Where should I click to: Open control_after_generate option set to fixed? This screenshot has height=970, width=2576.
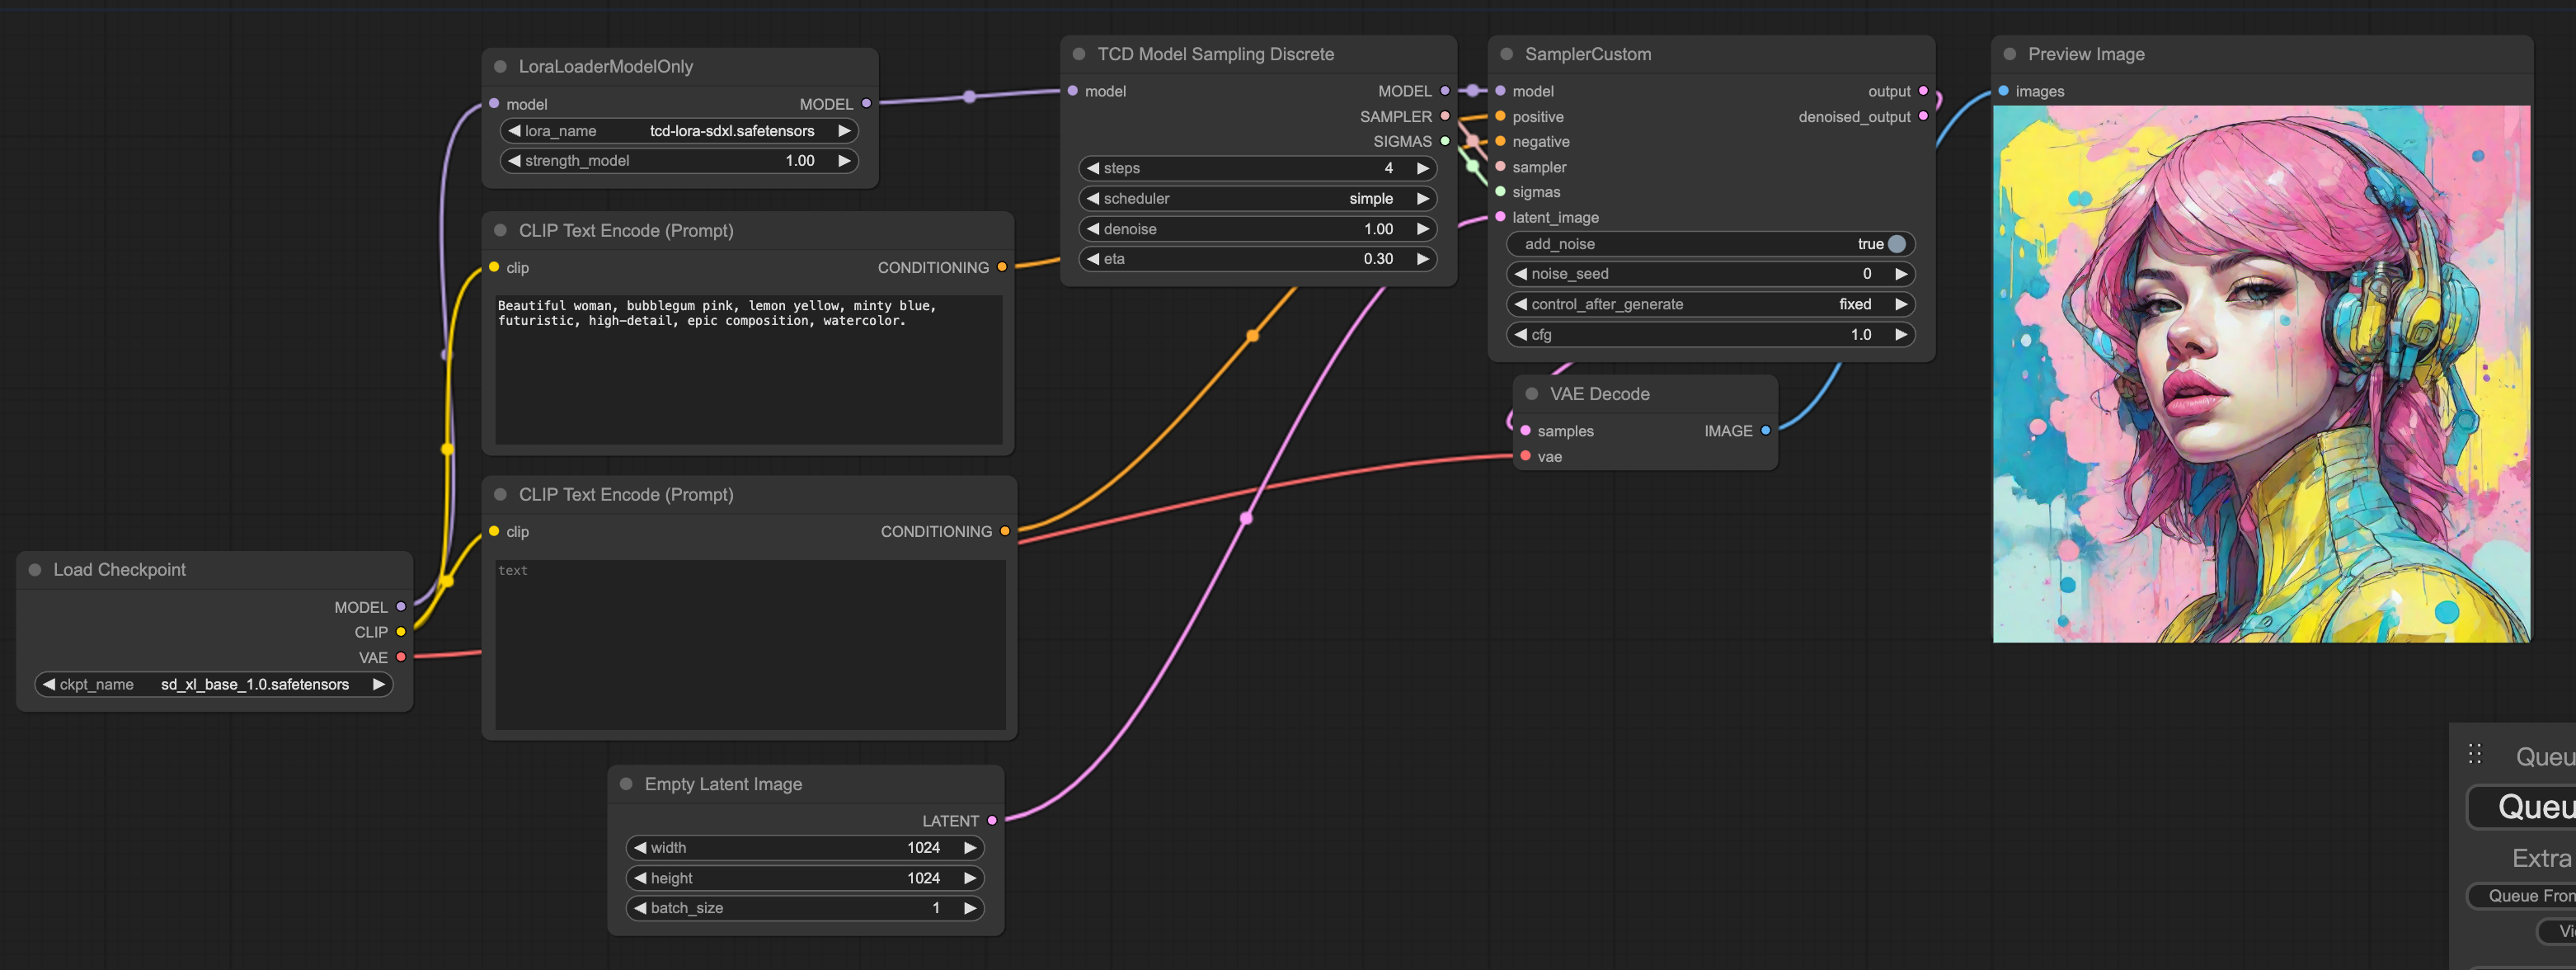1710,304
